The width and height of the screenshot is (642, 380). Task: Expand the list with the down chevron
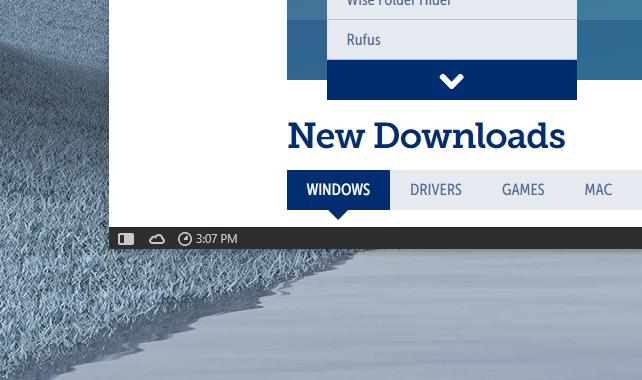click(x=452, y=80)
